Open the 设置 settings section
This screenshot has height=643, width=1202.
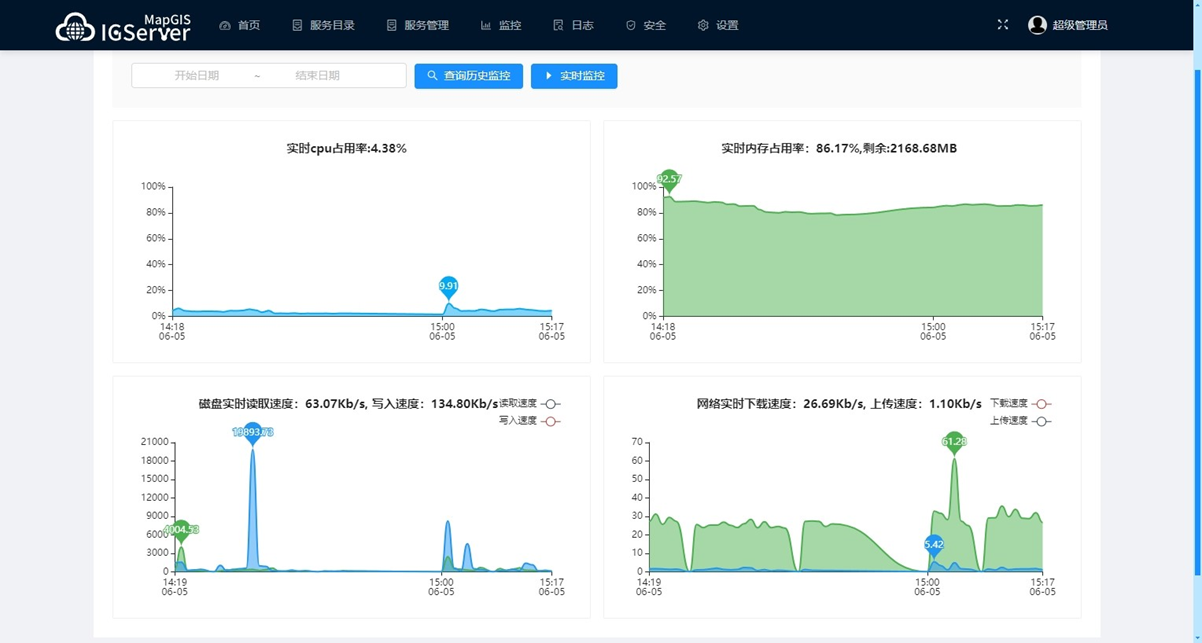[716, 25]
